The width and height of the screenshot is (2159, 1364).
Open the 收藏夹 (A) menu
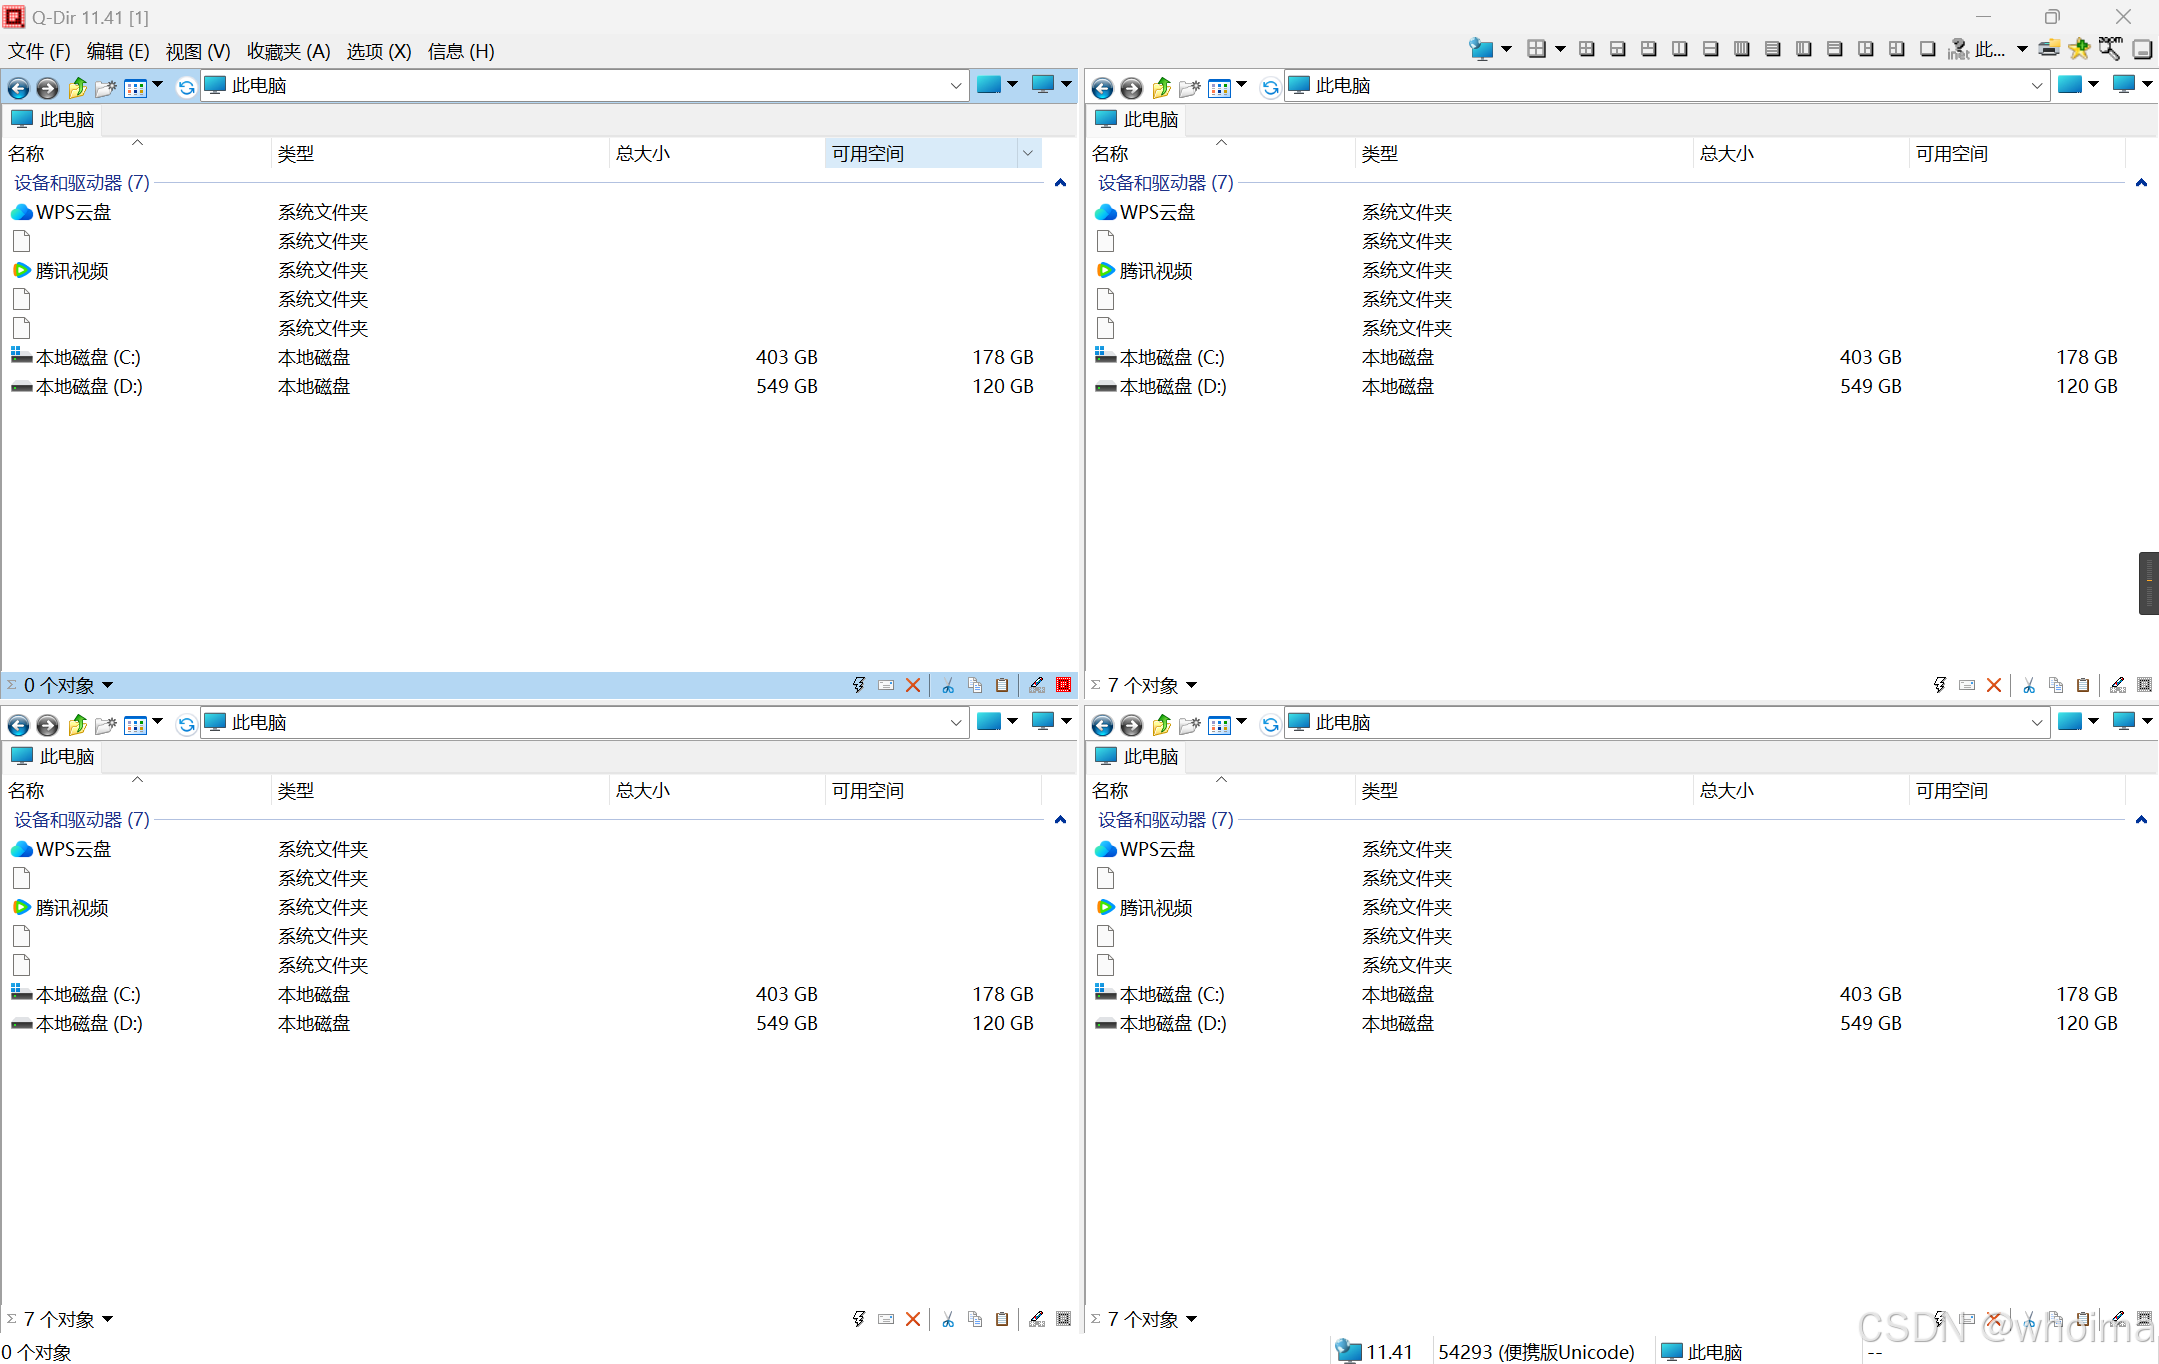[288, 51]
